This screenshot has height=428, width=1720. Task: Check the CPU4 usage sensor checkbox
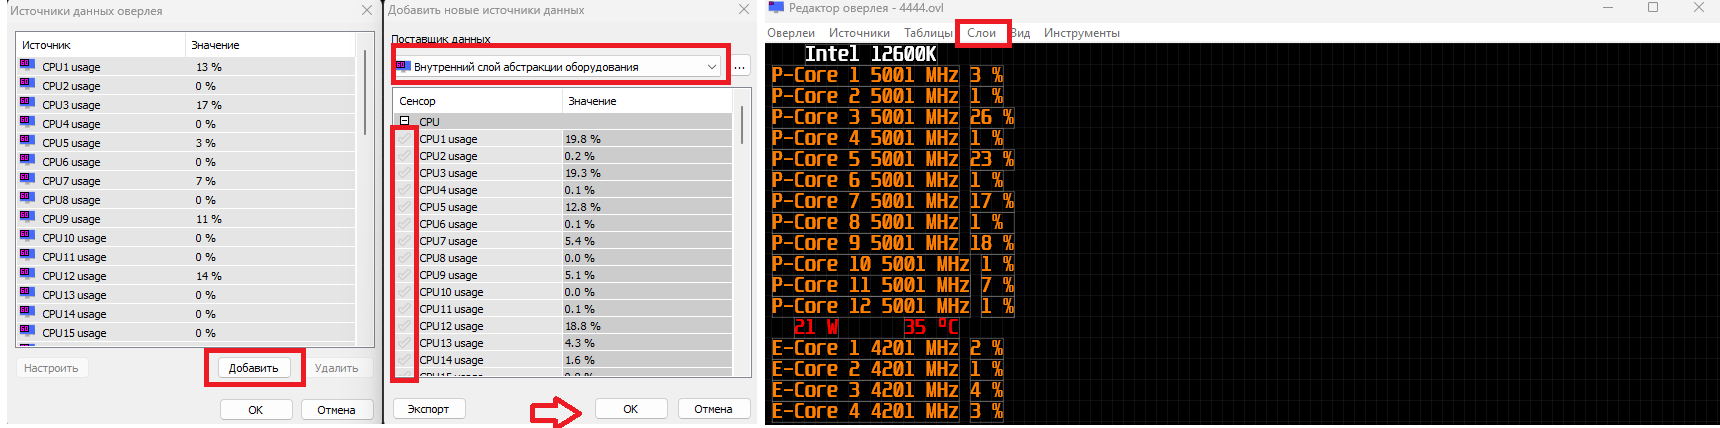pyautogui.click(x=405, y=190)
